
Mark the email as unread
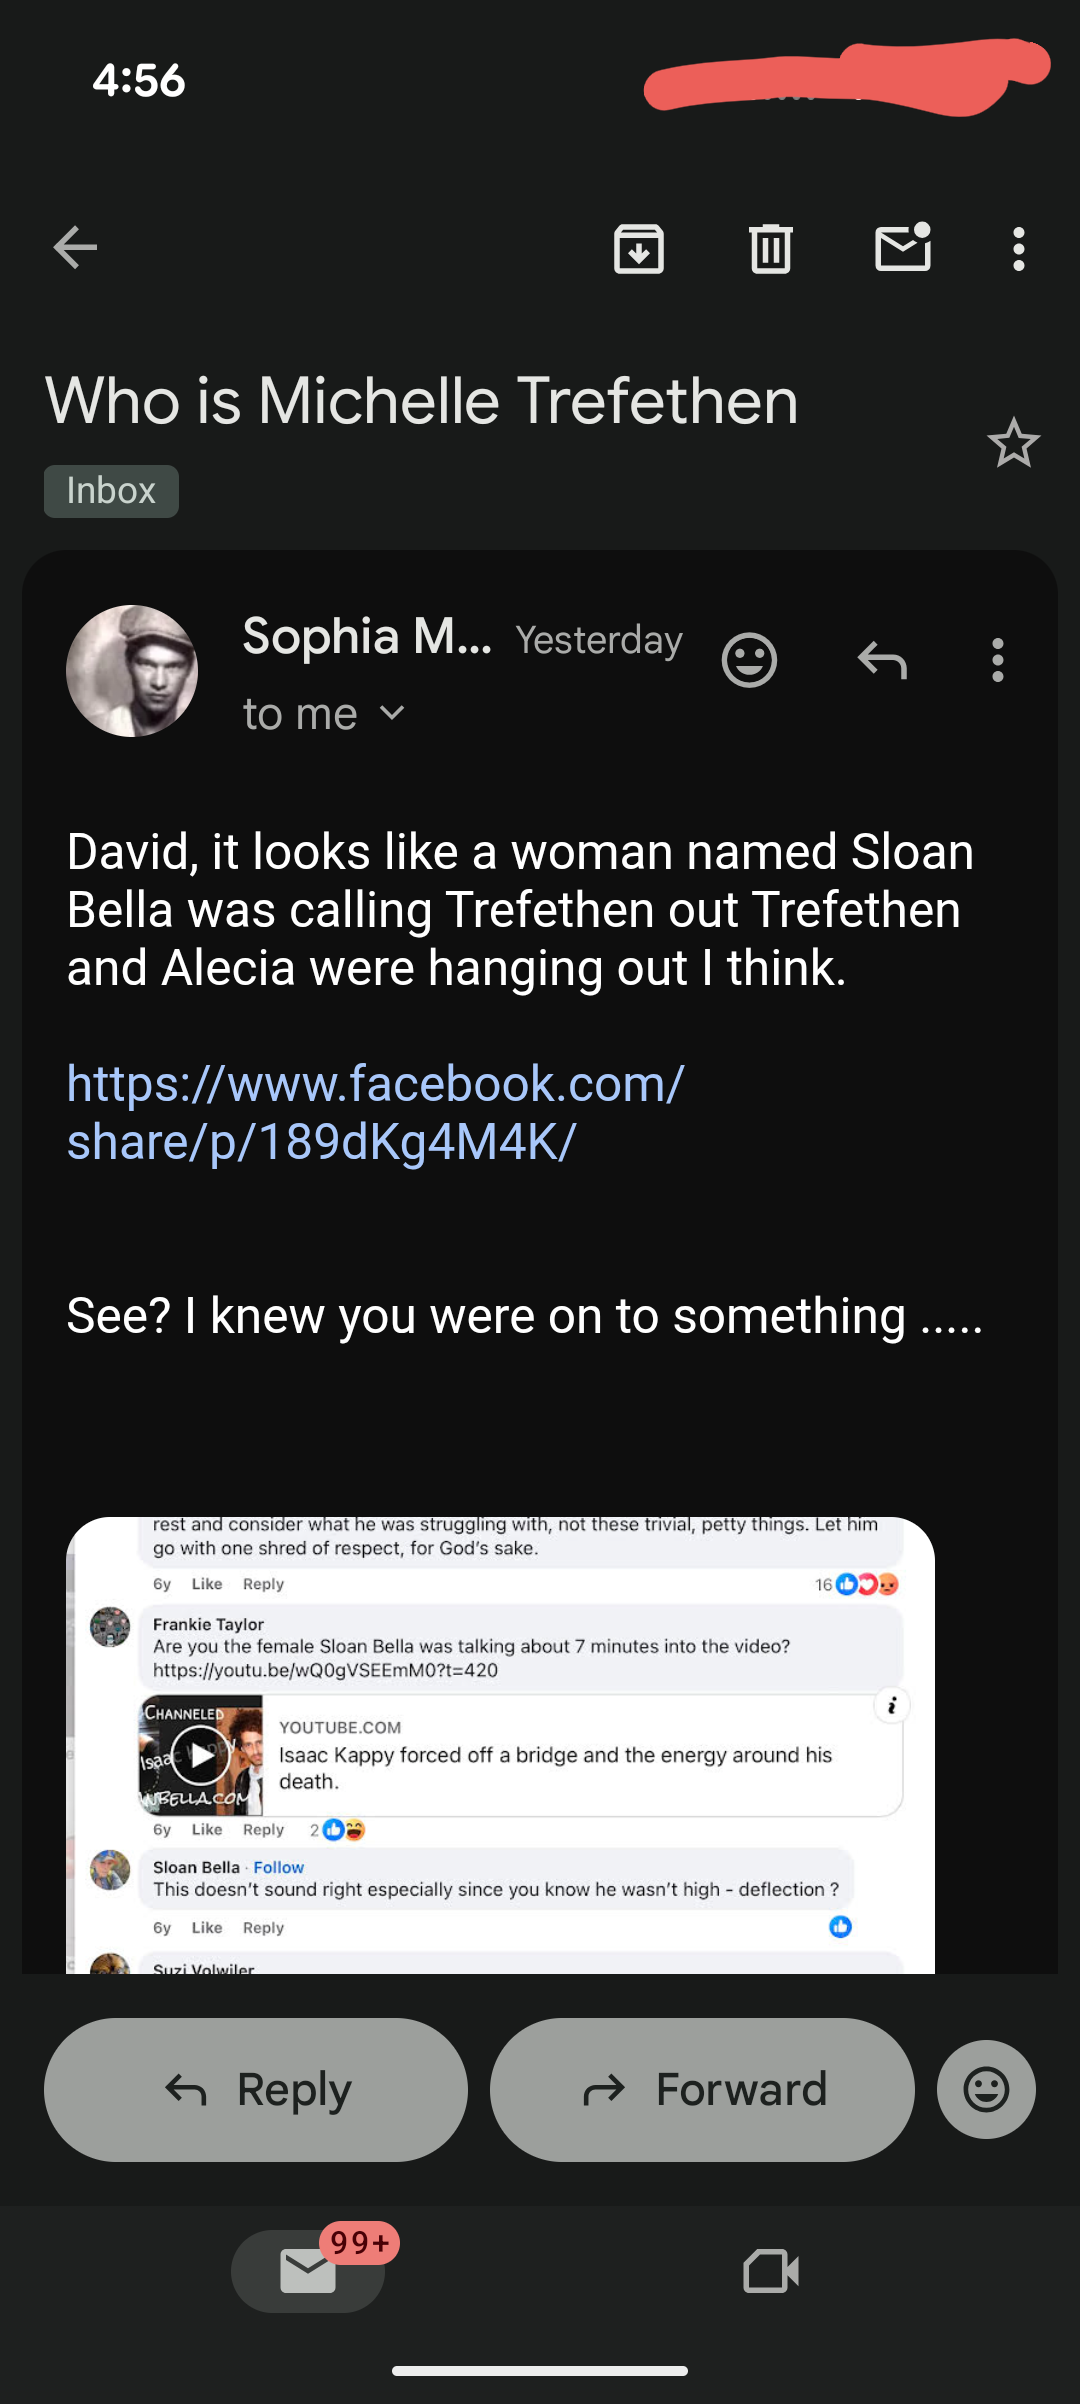[x=903, y=248]
